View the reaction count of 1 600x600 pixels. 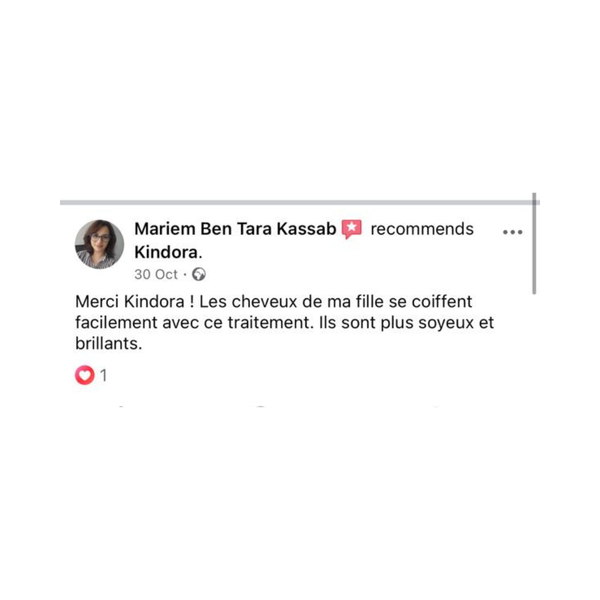103,376
